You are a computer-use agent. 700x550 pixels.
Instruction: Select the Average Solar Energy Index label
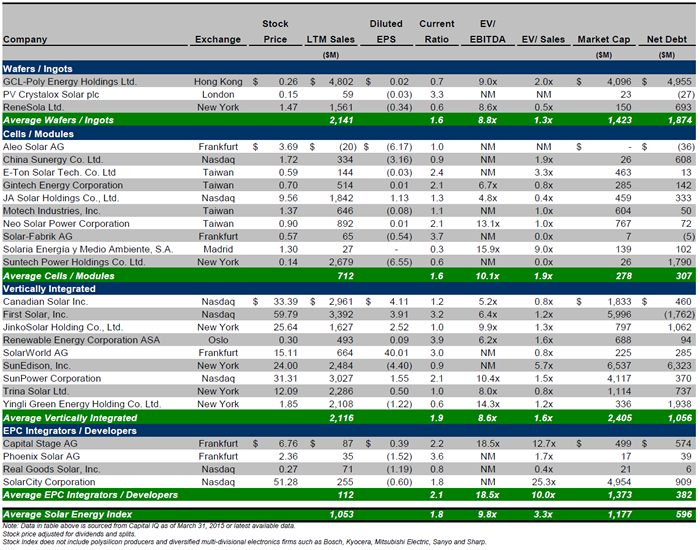pos(67,514)
